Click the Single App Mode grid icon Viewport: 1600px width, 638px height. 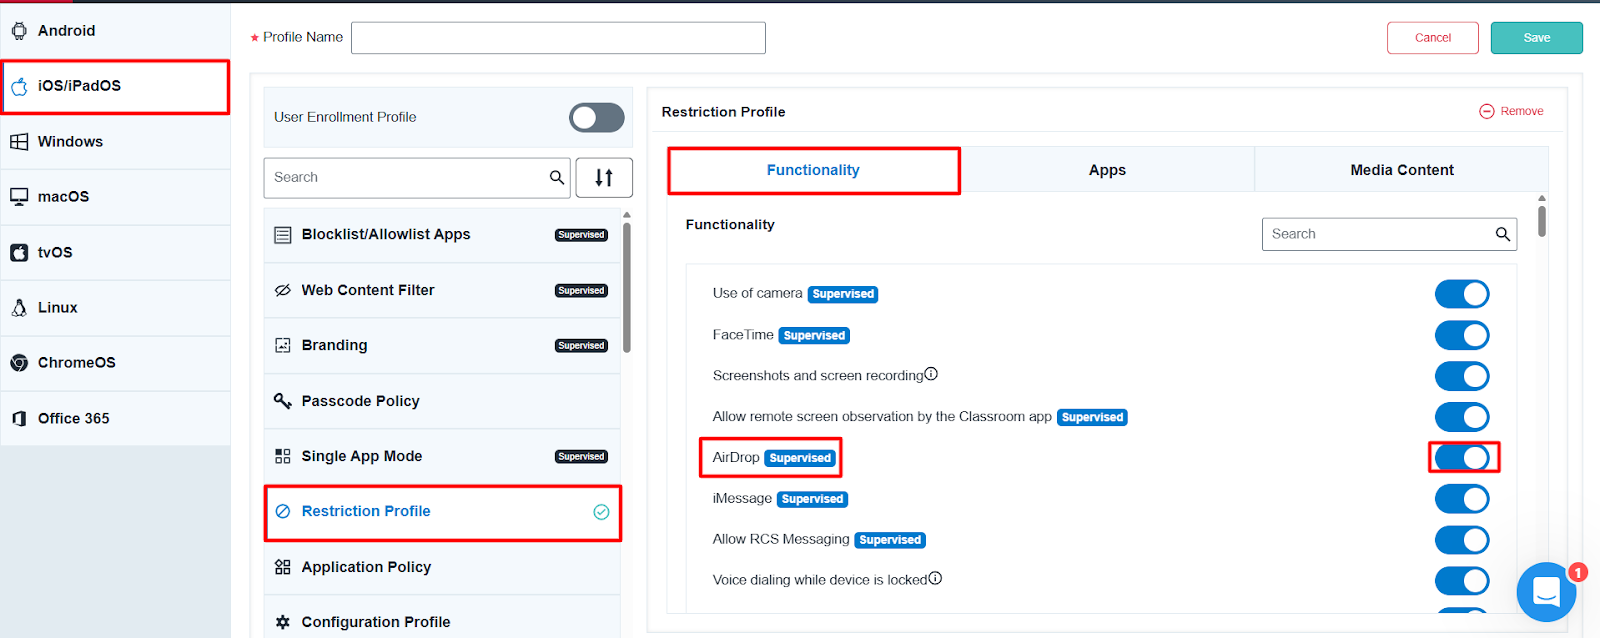283,456
